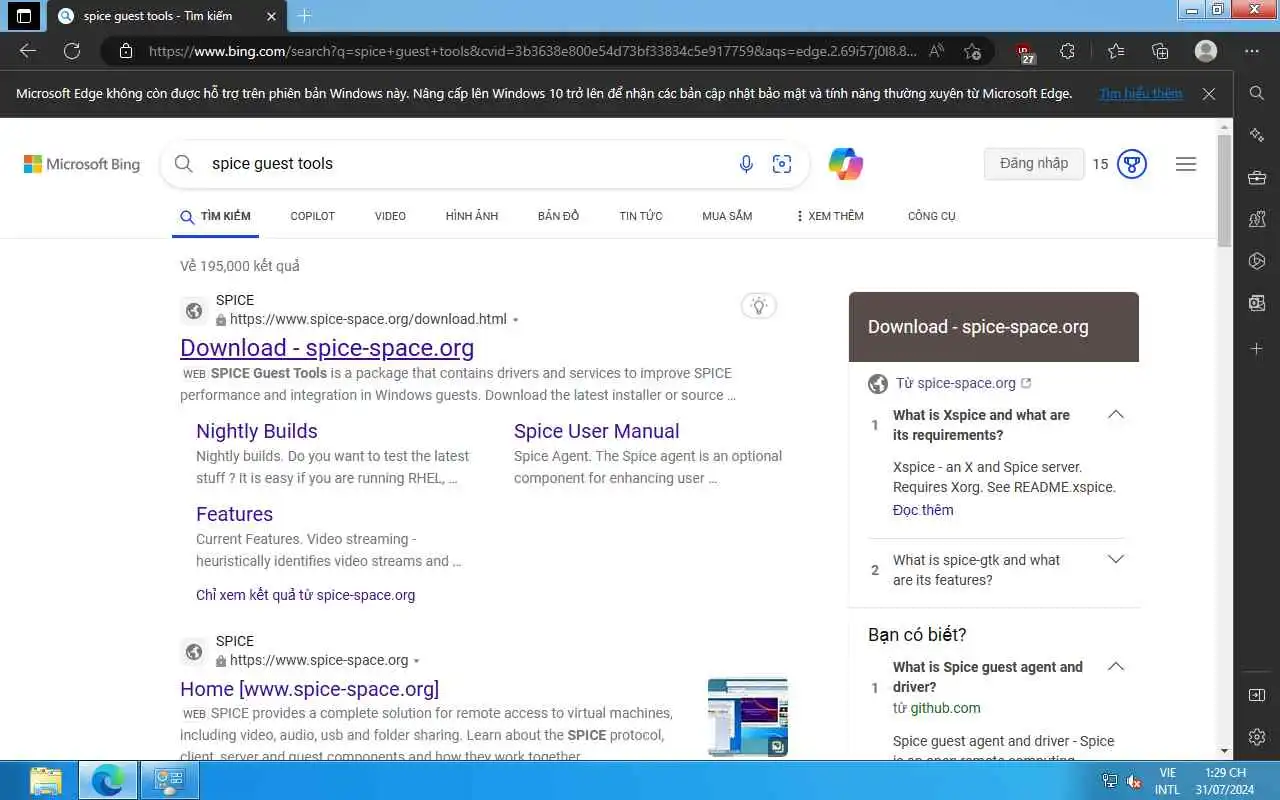Go to Microsoft Bing homepage logo

[x=82, y=164]
